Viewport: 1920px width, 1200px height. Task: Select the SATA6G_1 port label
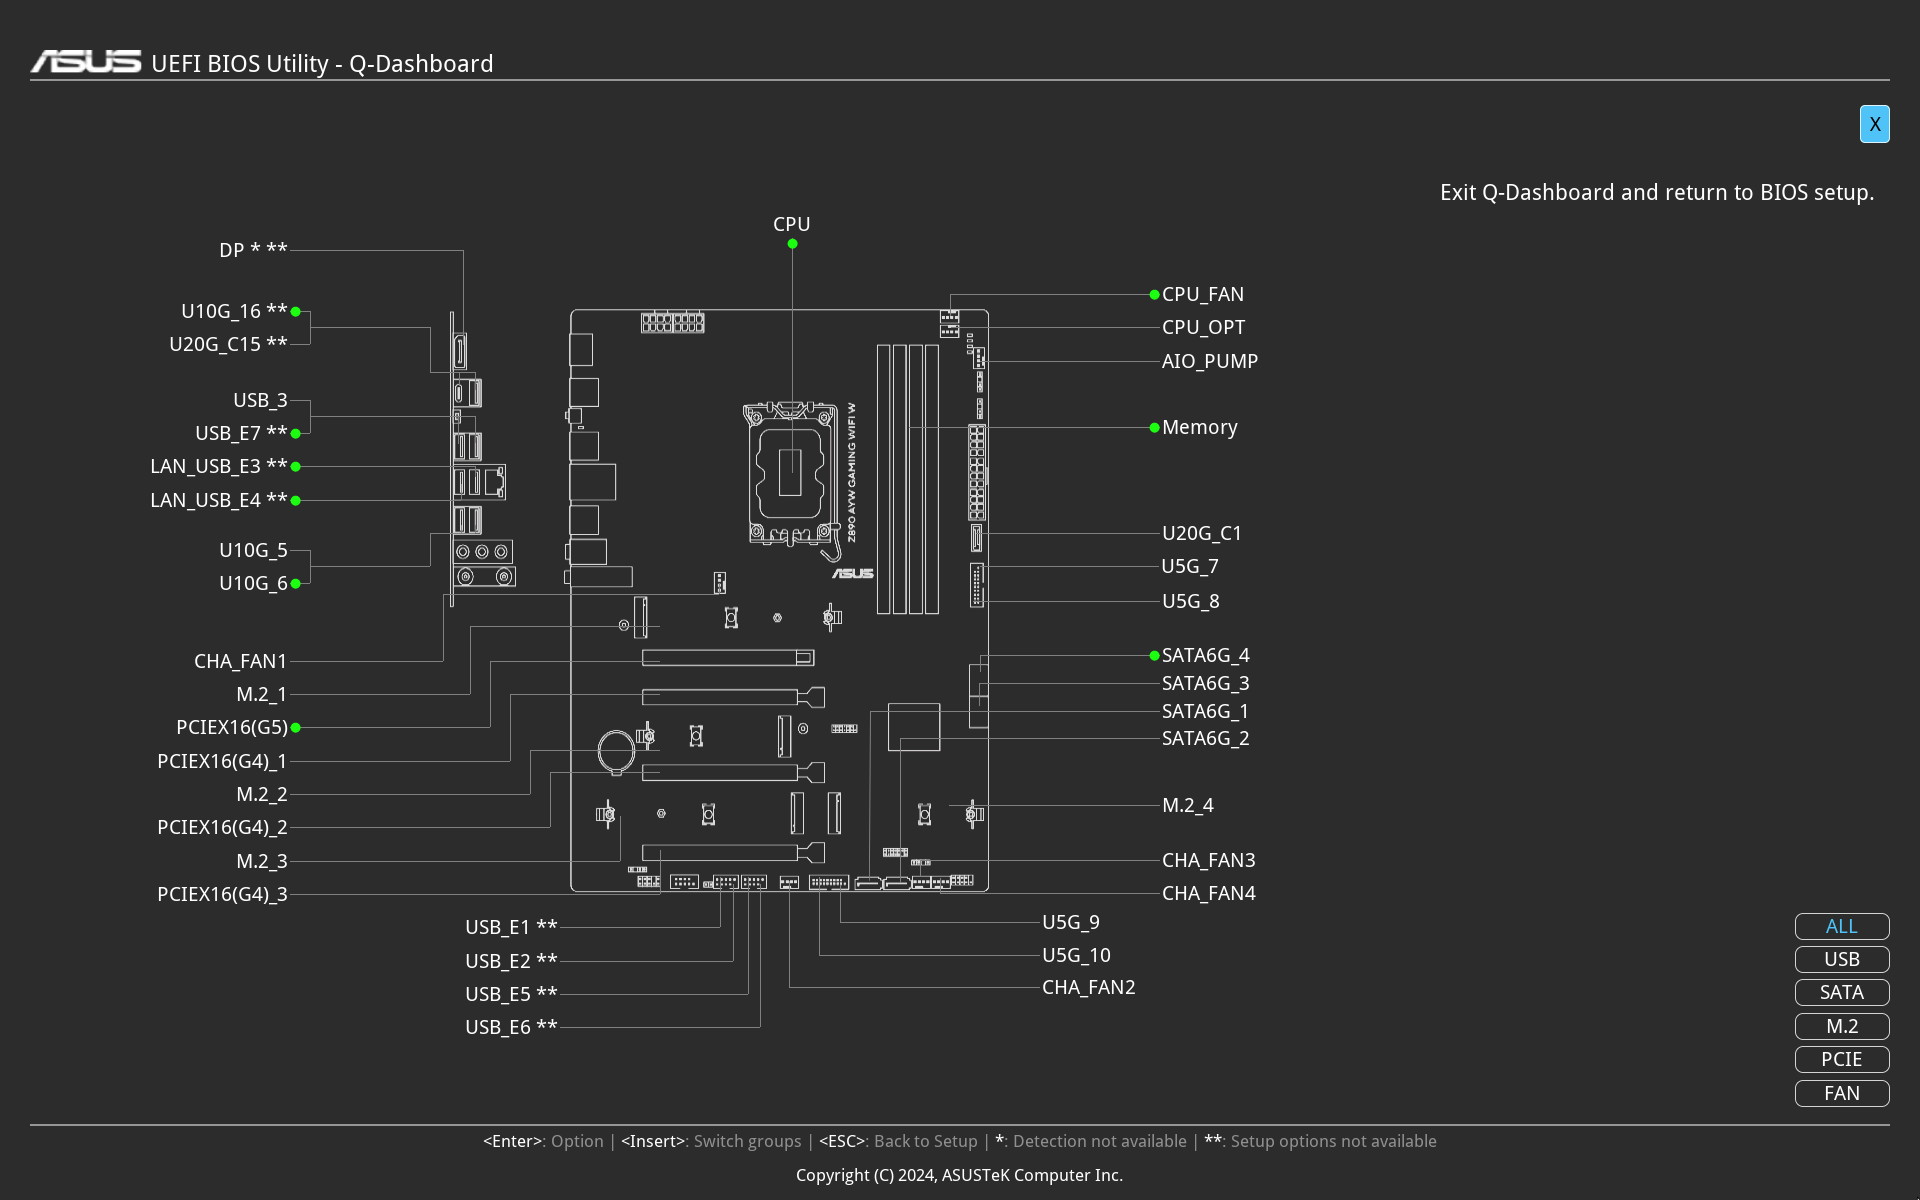pyautogui.click(x=1205, y=711)
